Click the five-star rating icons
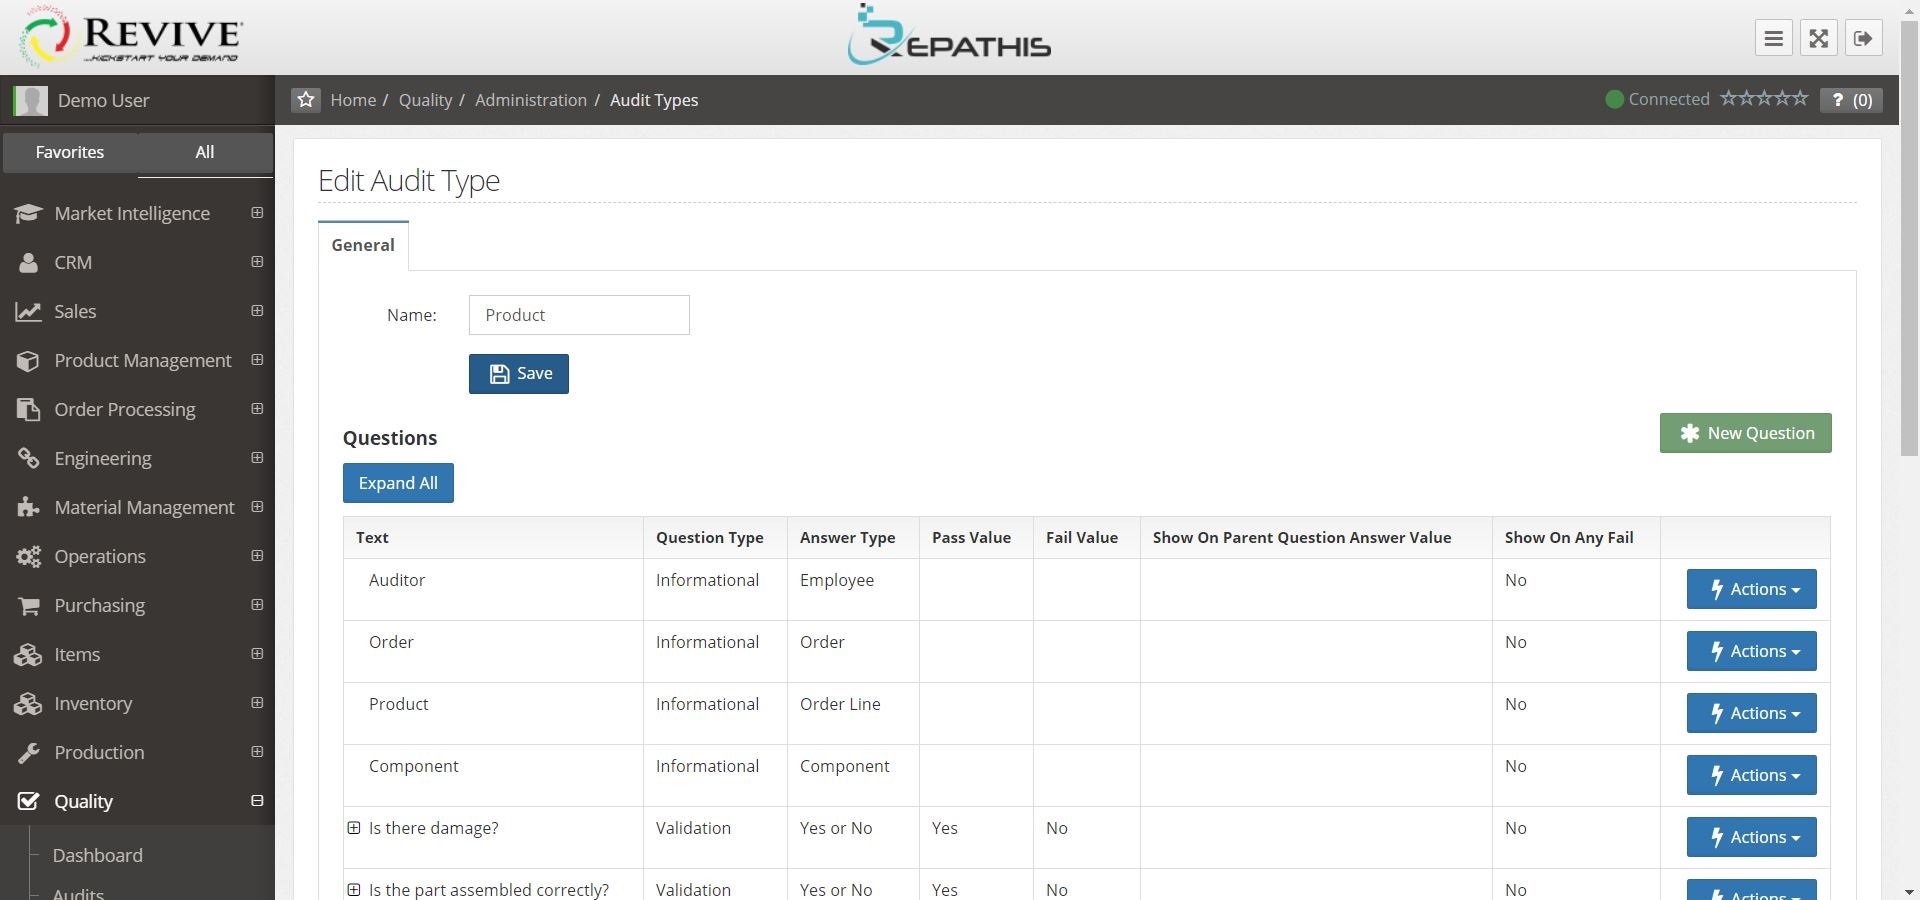1920x900 pixels. [x=1764, y=98]
